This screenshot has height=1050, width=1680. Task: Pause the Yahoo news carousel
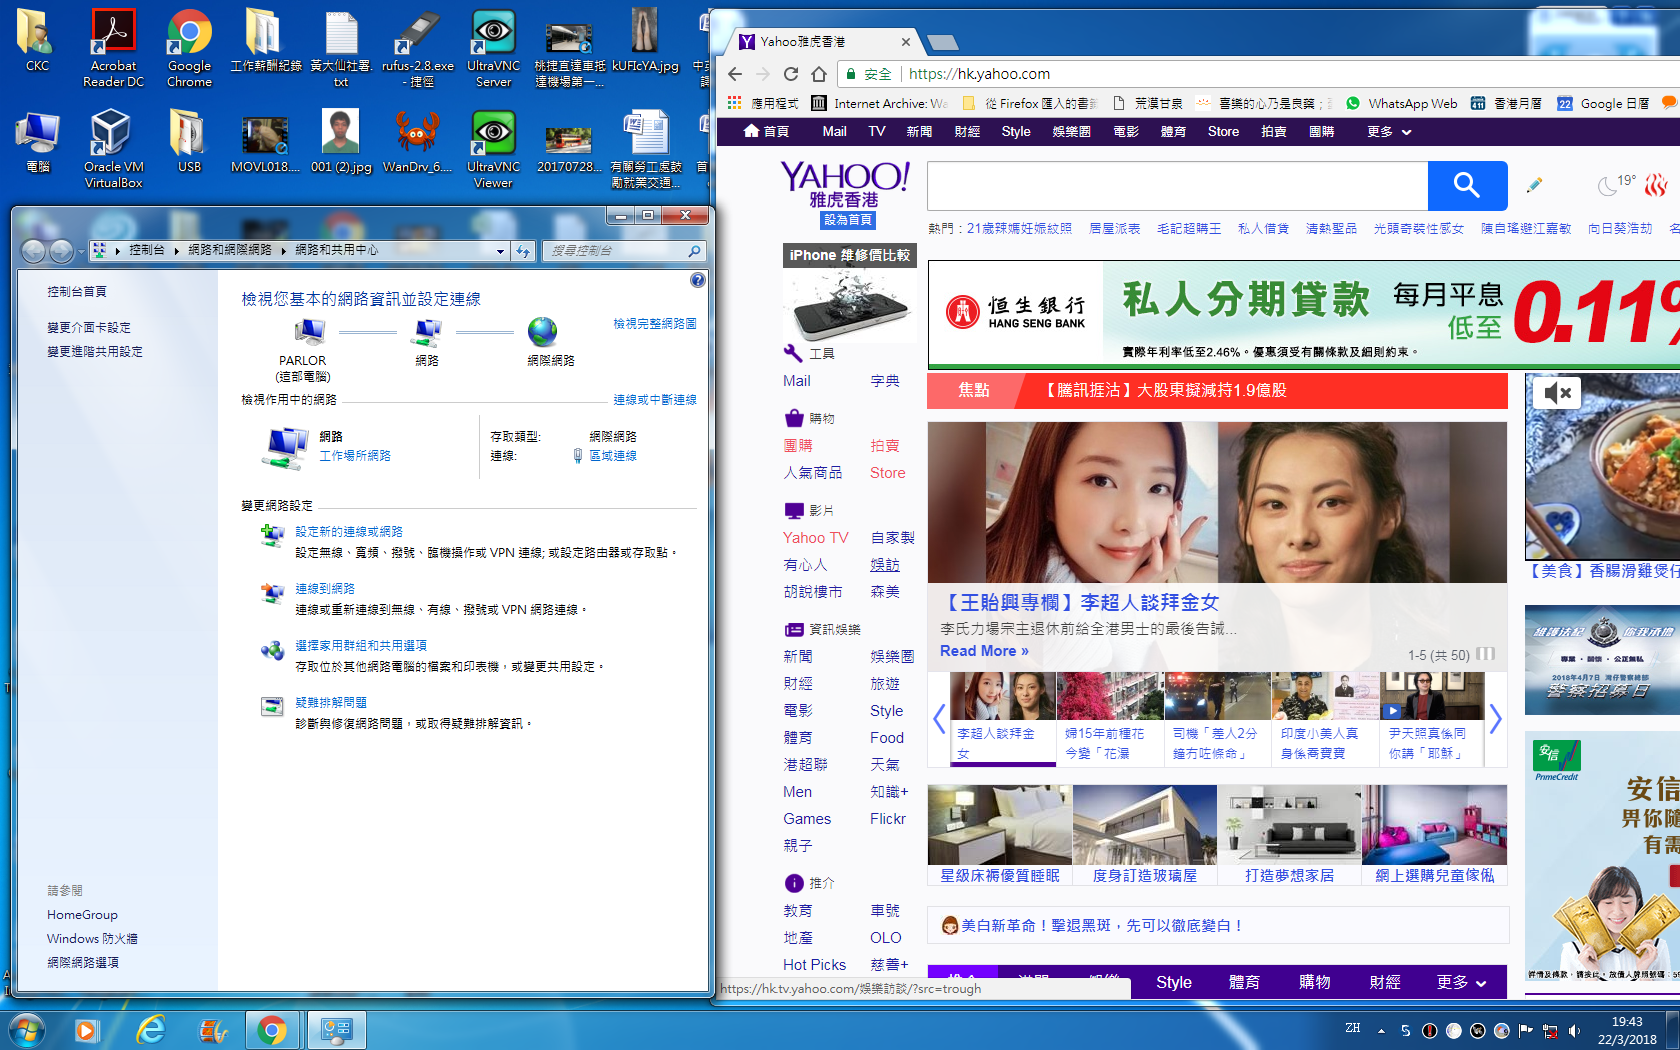(x=1486, y=654)
